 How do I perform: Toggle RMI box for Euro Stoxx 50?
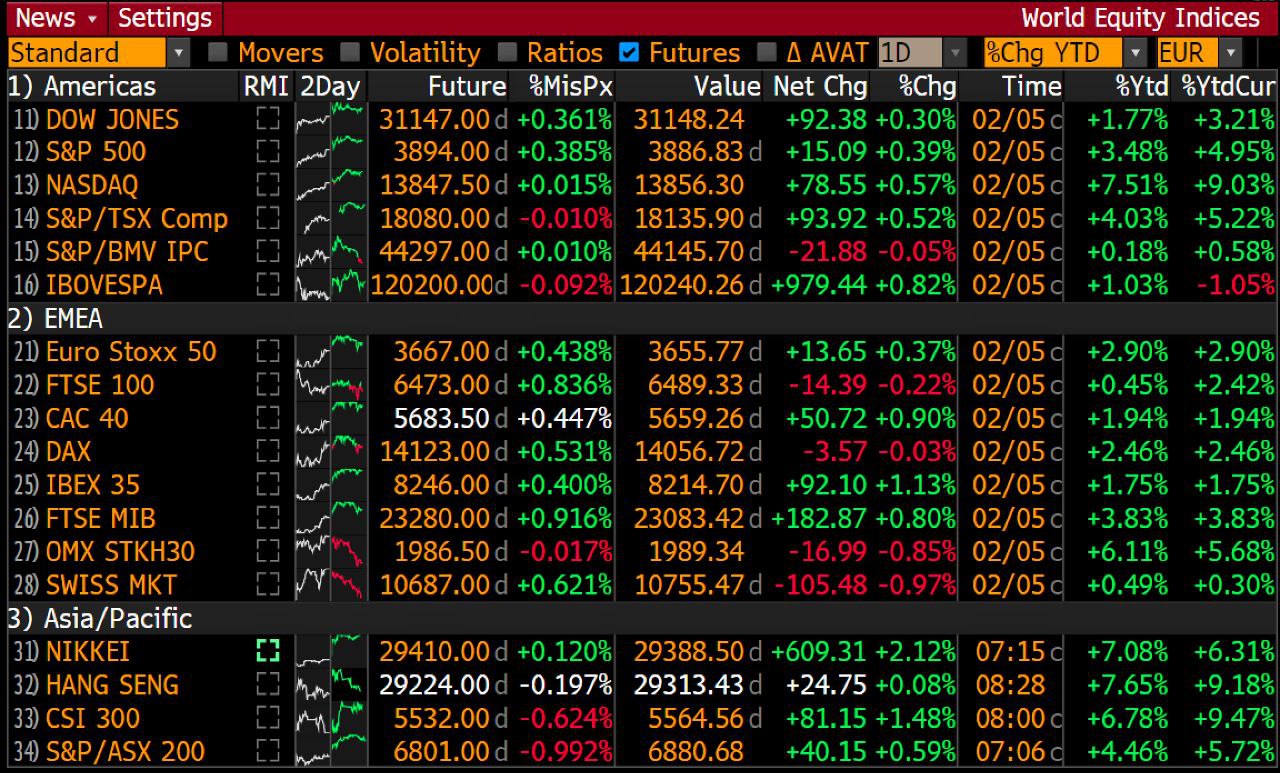[267, 352]
